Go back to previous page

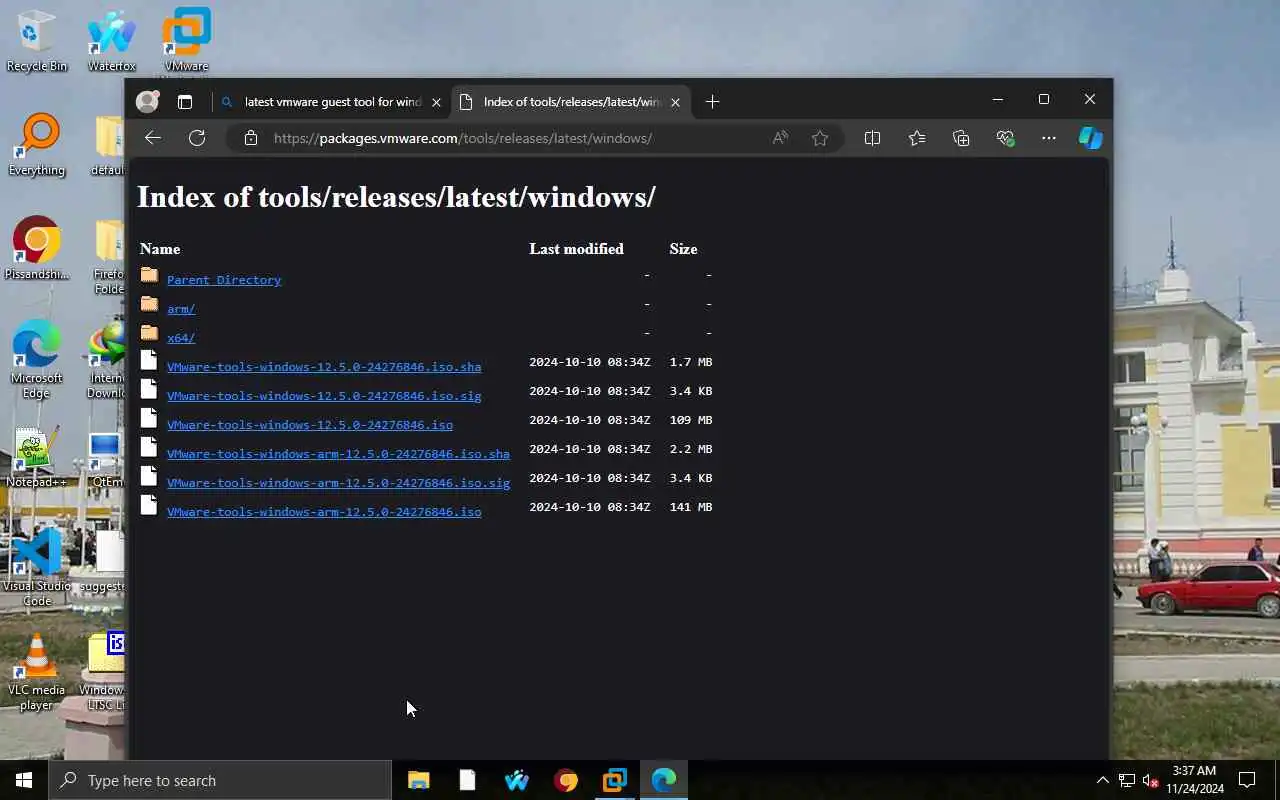(x=152, y=138)
